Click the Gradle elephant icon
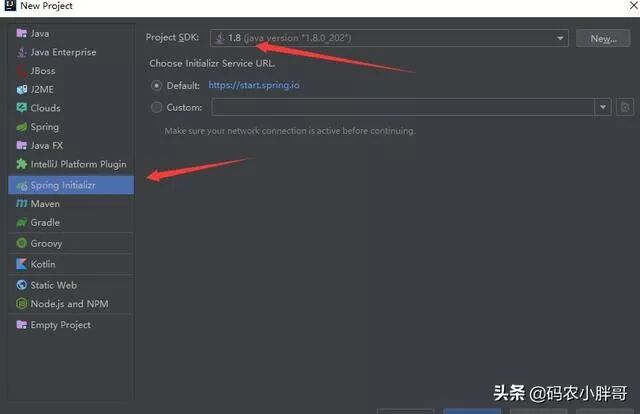The height and width of the screenshot is (414, 640). [x=21, y=223]
